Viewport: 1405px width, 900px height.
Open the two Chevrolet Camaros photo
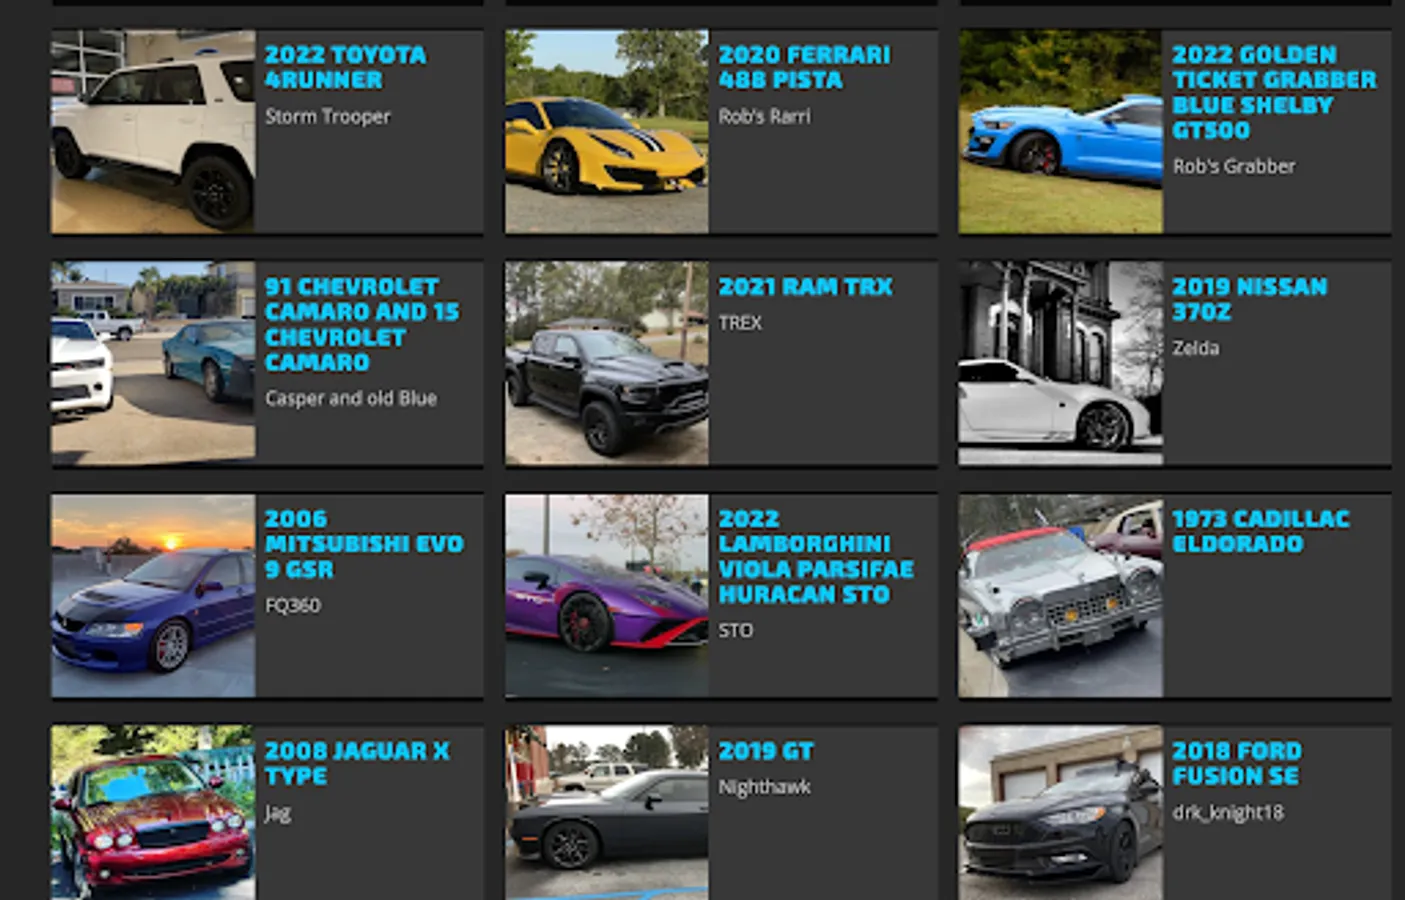[x=153, y=363]
